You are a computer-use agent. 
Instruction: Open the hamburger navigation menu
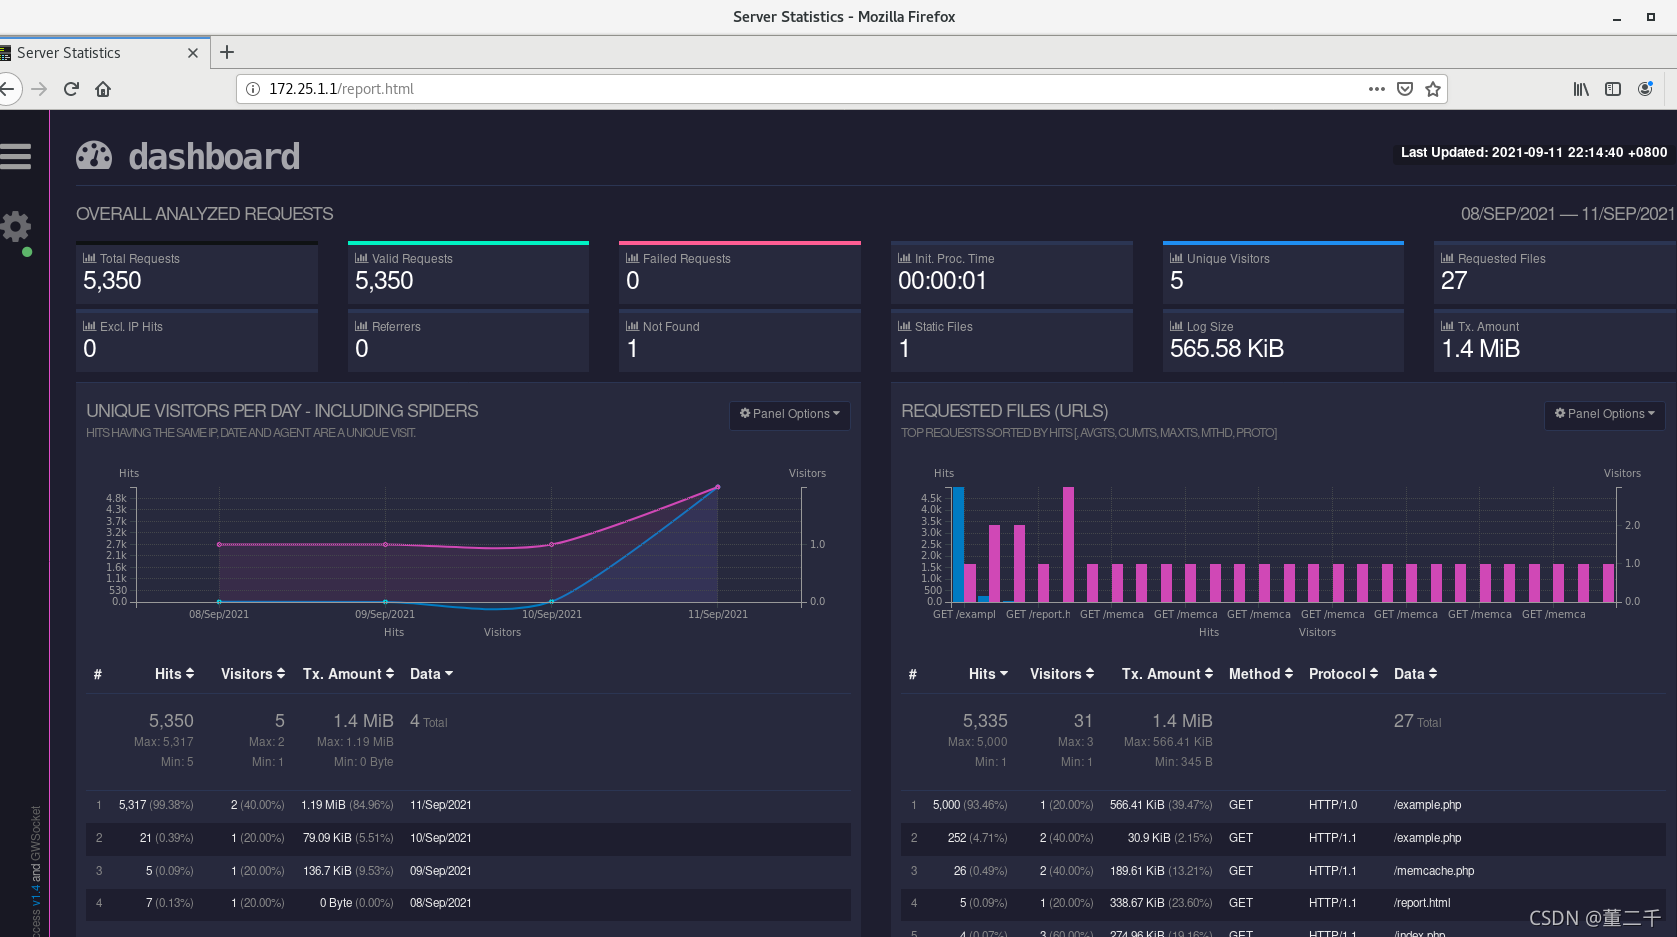tap(15, 156)
